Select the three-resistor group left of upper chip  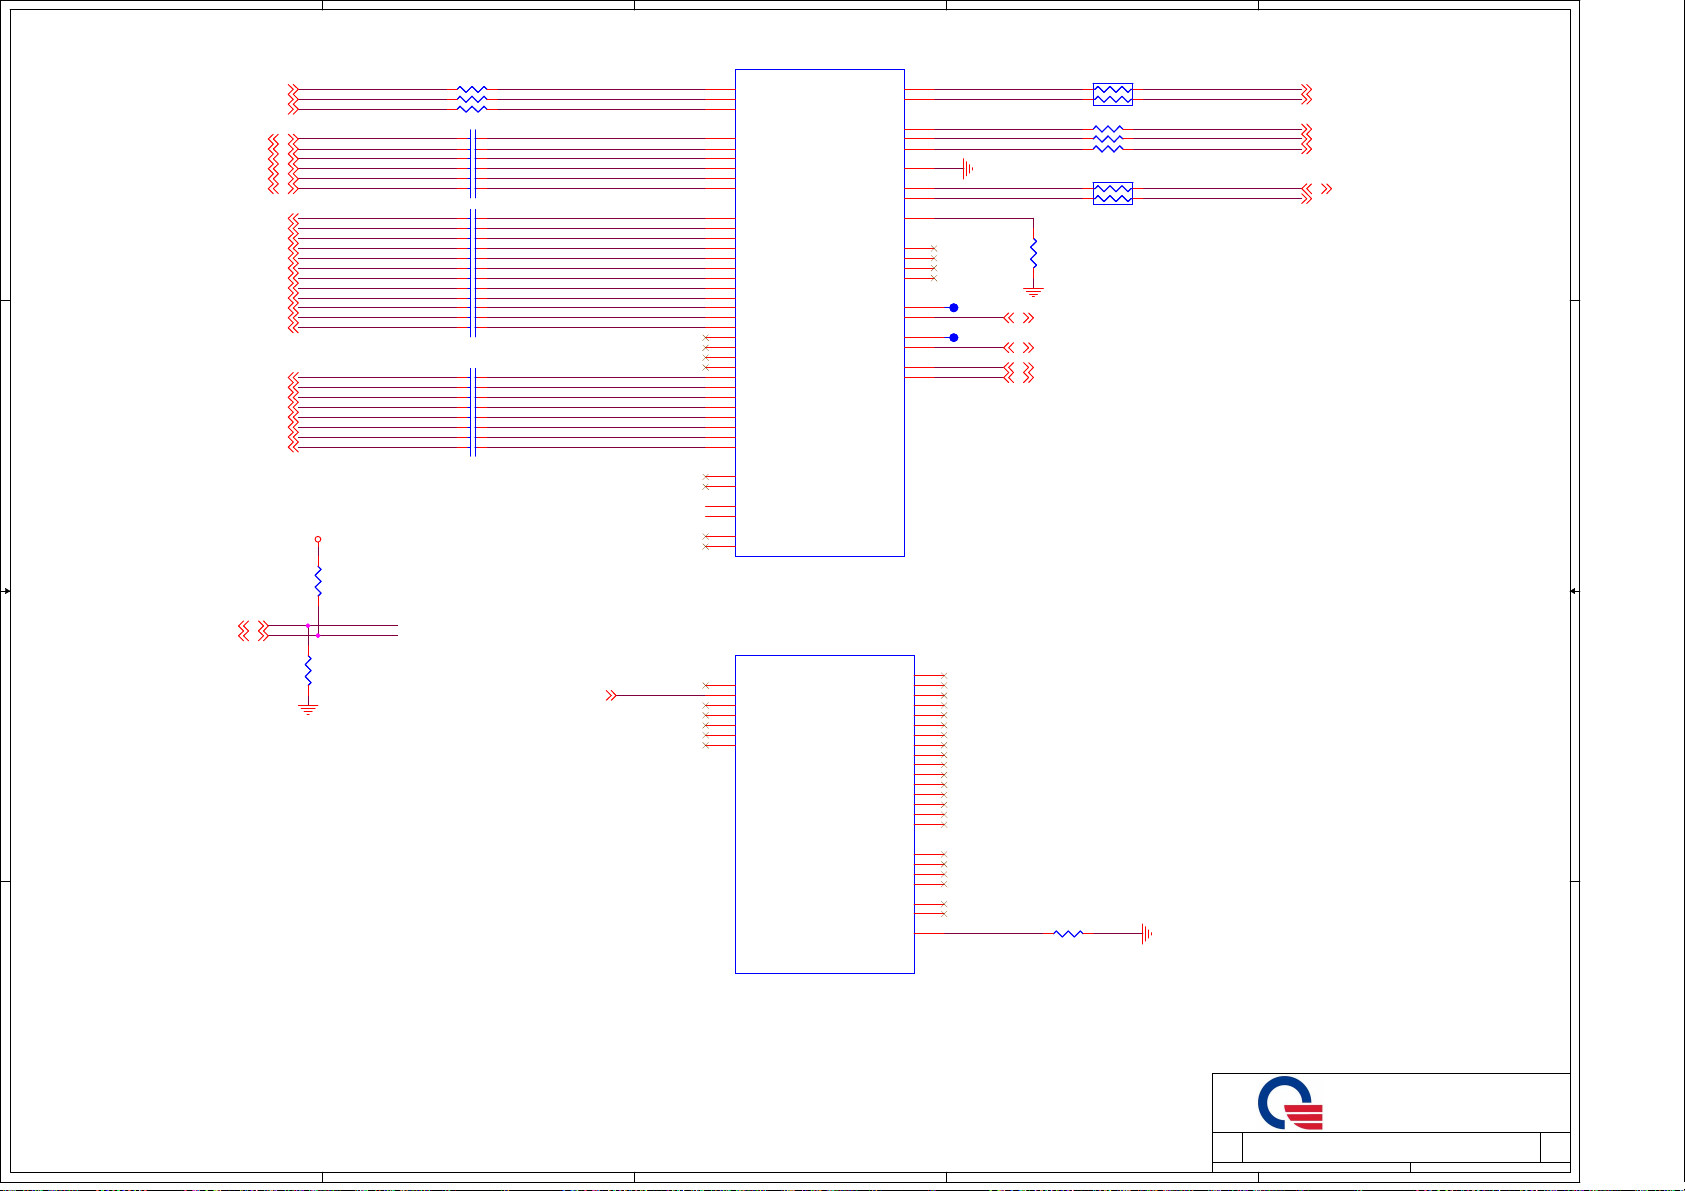tap(472, 99)
